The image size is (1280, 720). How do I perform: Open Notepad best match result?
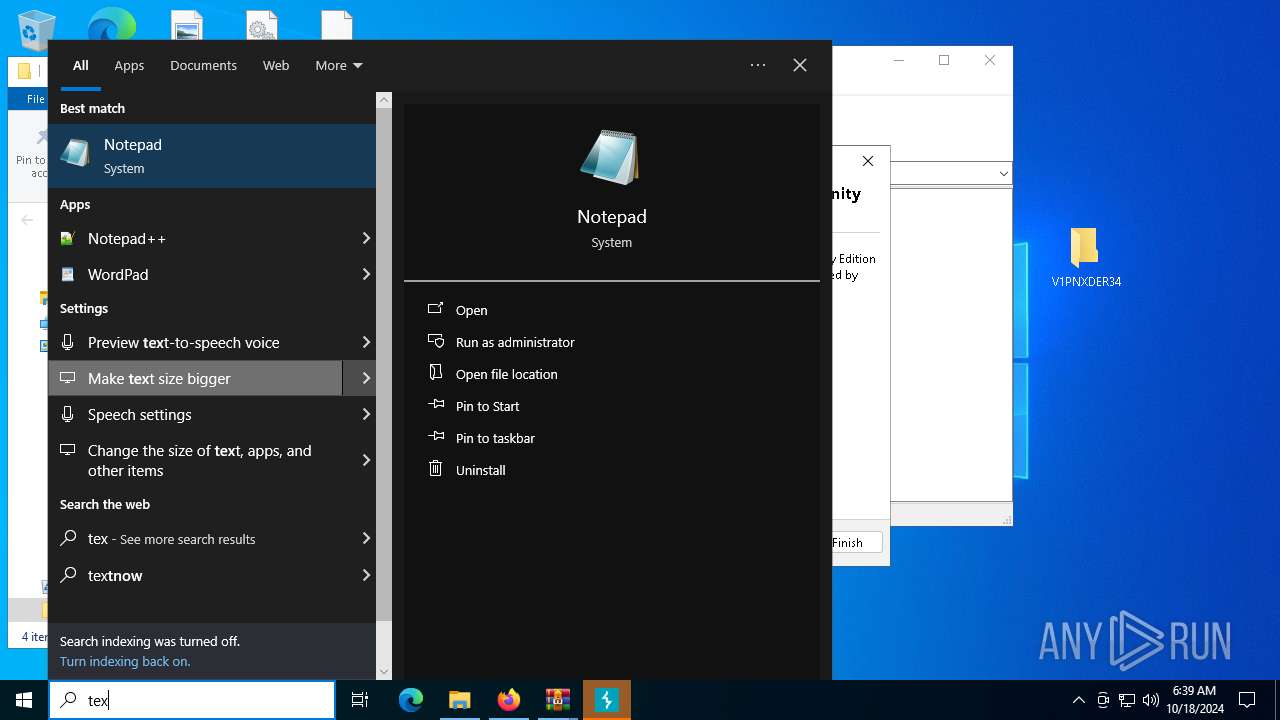click(212, 156)
